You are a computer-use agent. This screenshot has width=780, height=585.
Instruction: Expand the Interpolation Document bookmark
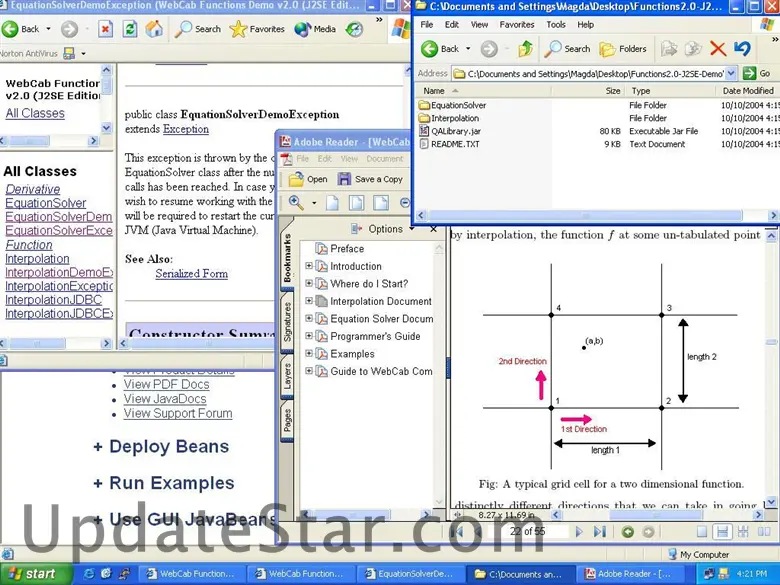[309, 300]
